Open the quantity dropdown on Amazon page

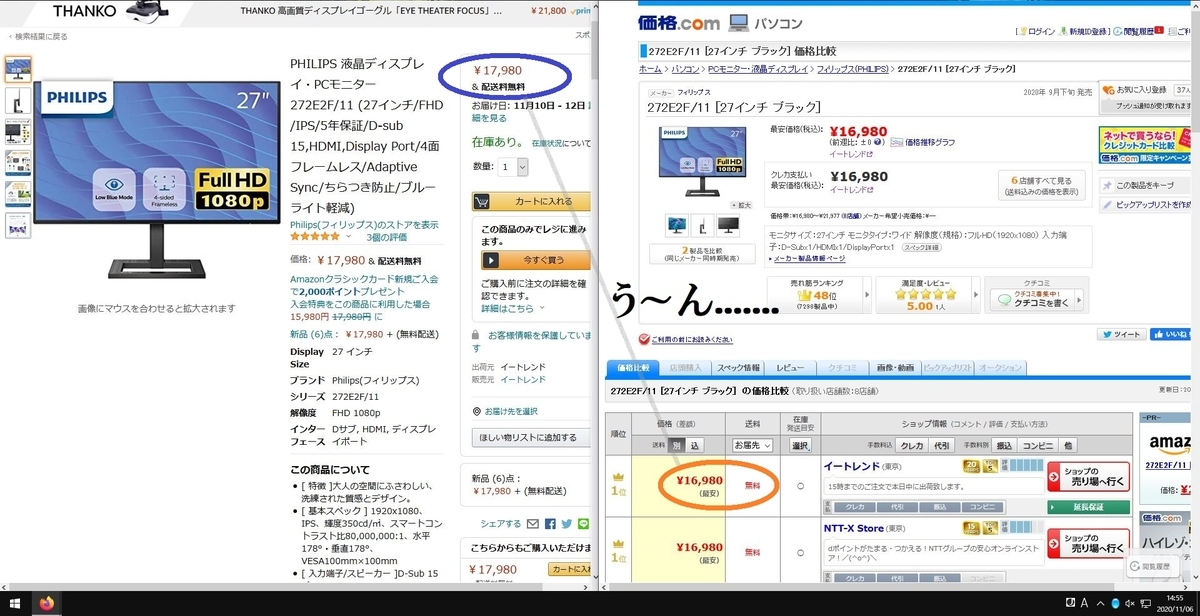(513, 167)
